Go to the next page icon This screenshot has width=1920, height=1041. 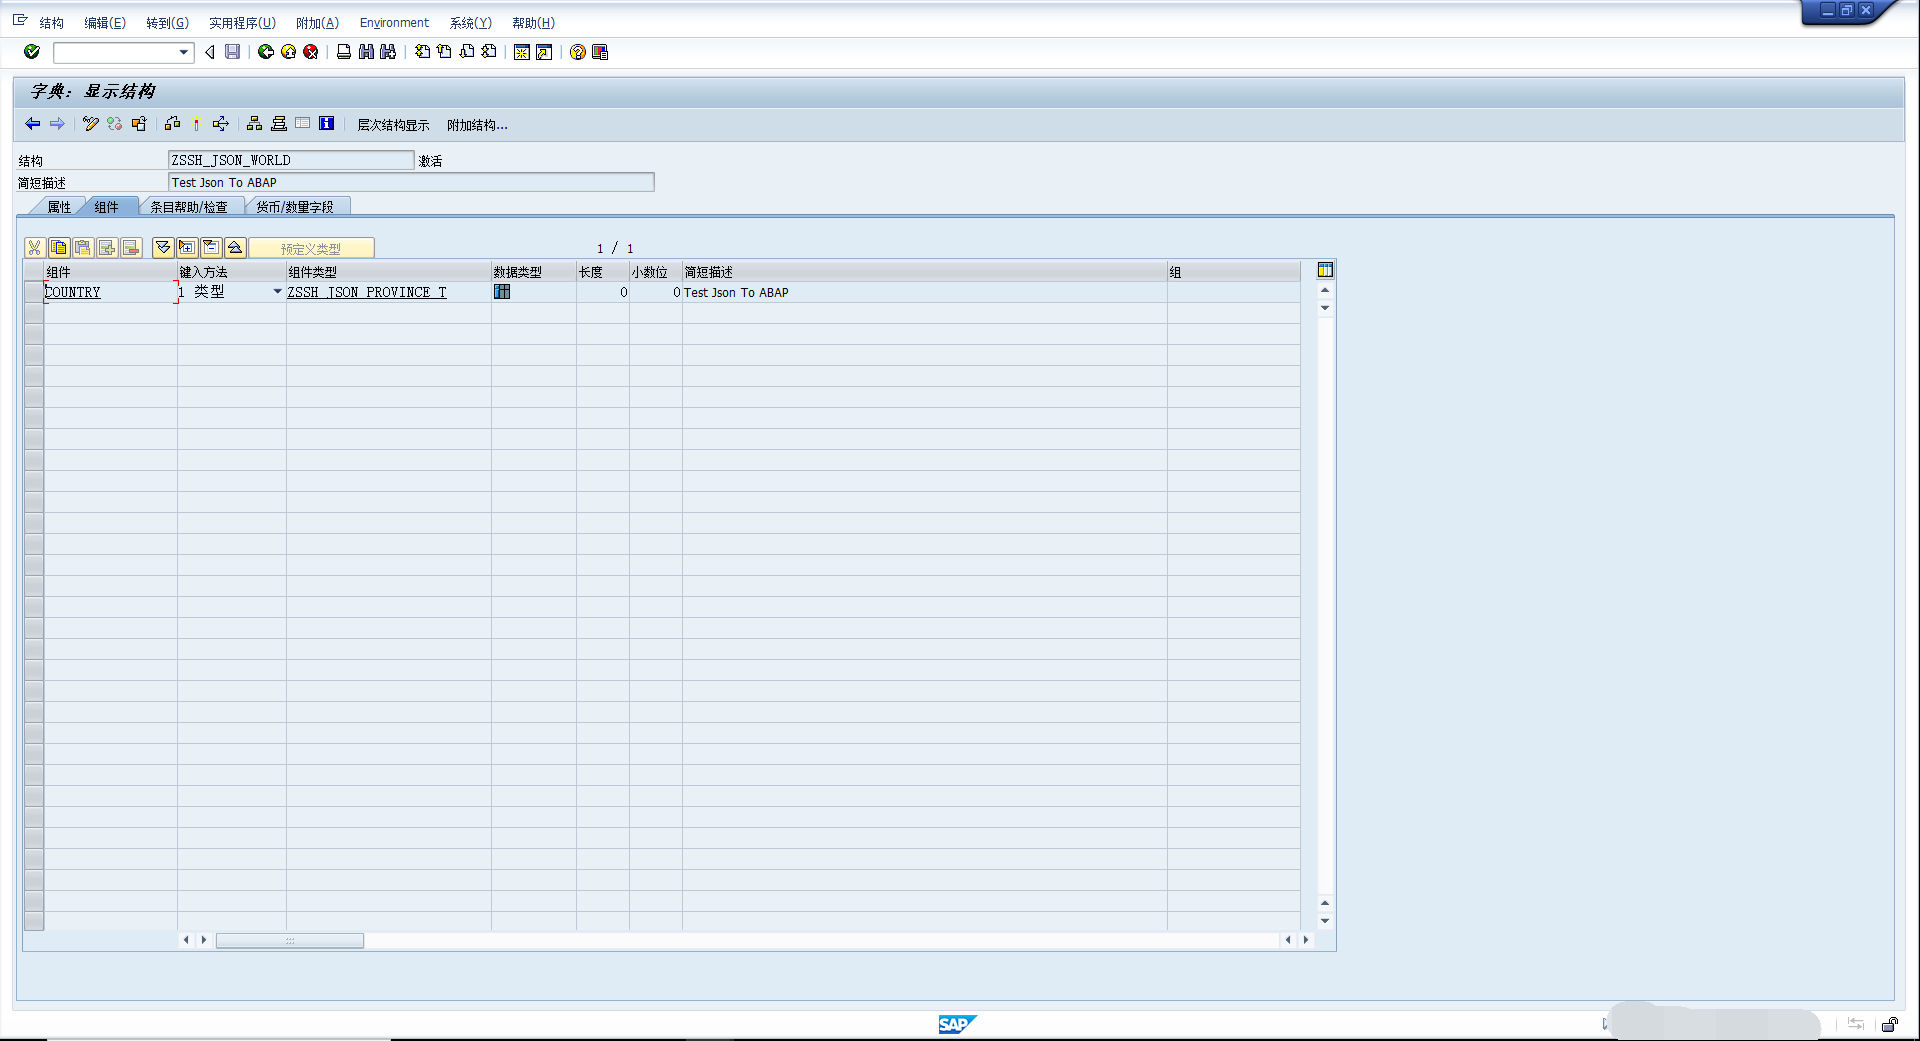pyautogui.click(x=466, y=52)
